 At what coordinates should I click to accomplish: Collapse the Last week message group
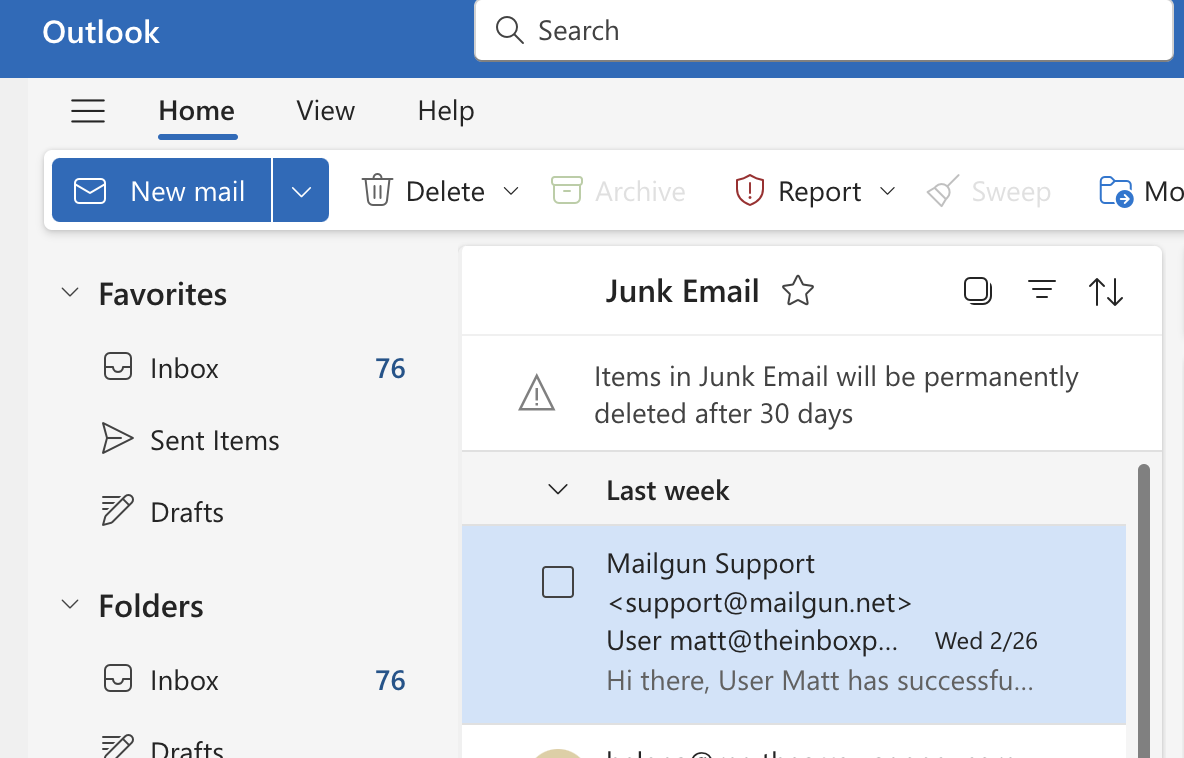tap(557, 490)
